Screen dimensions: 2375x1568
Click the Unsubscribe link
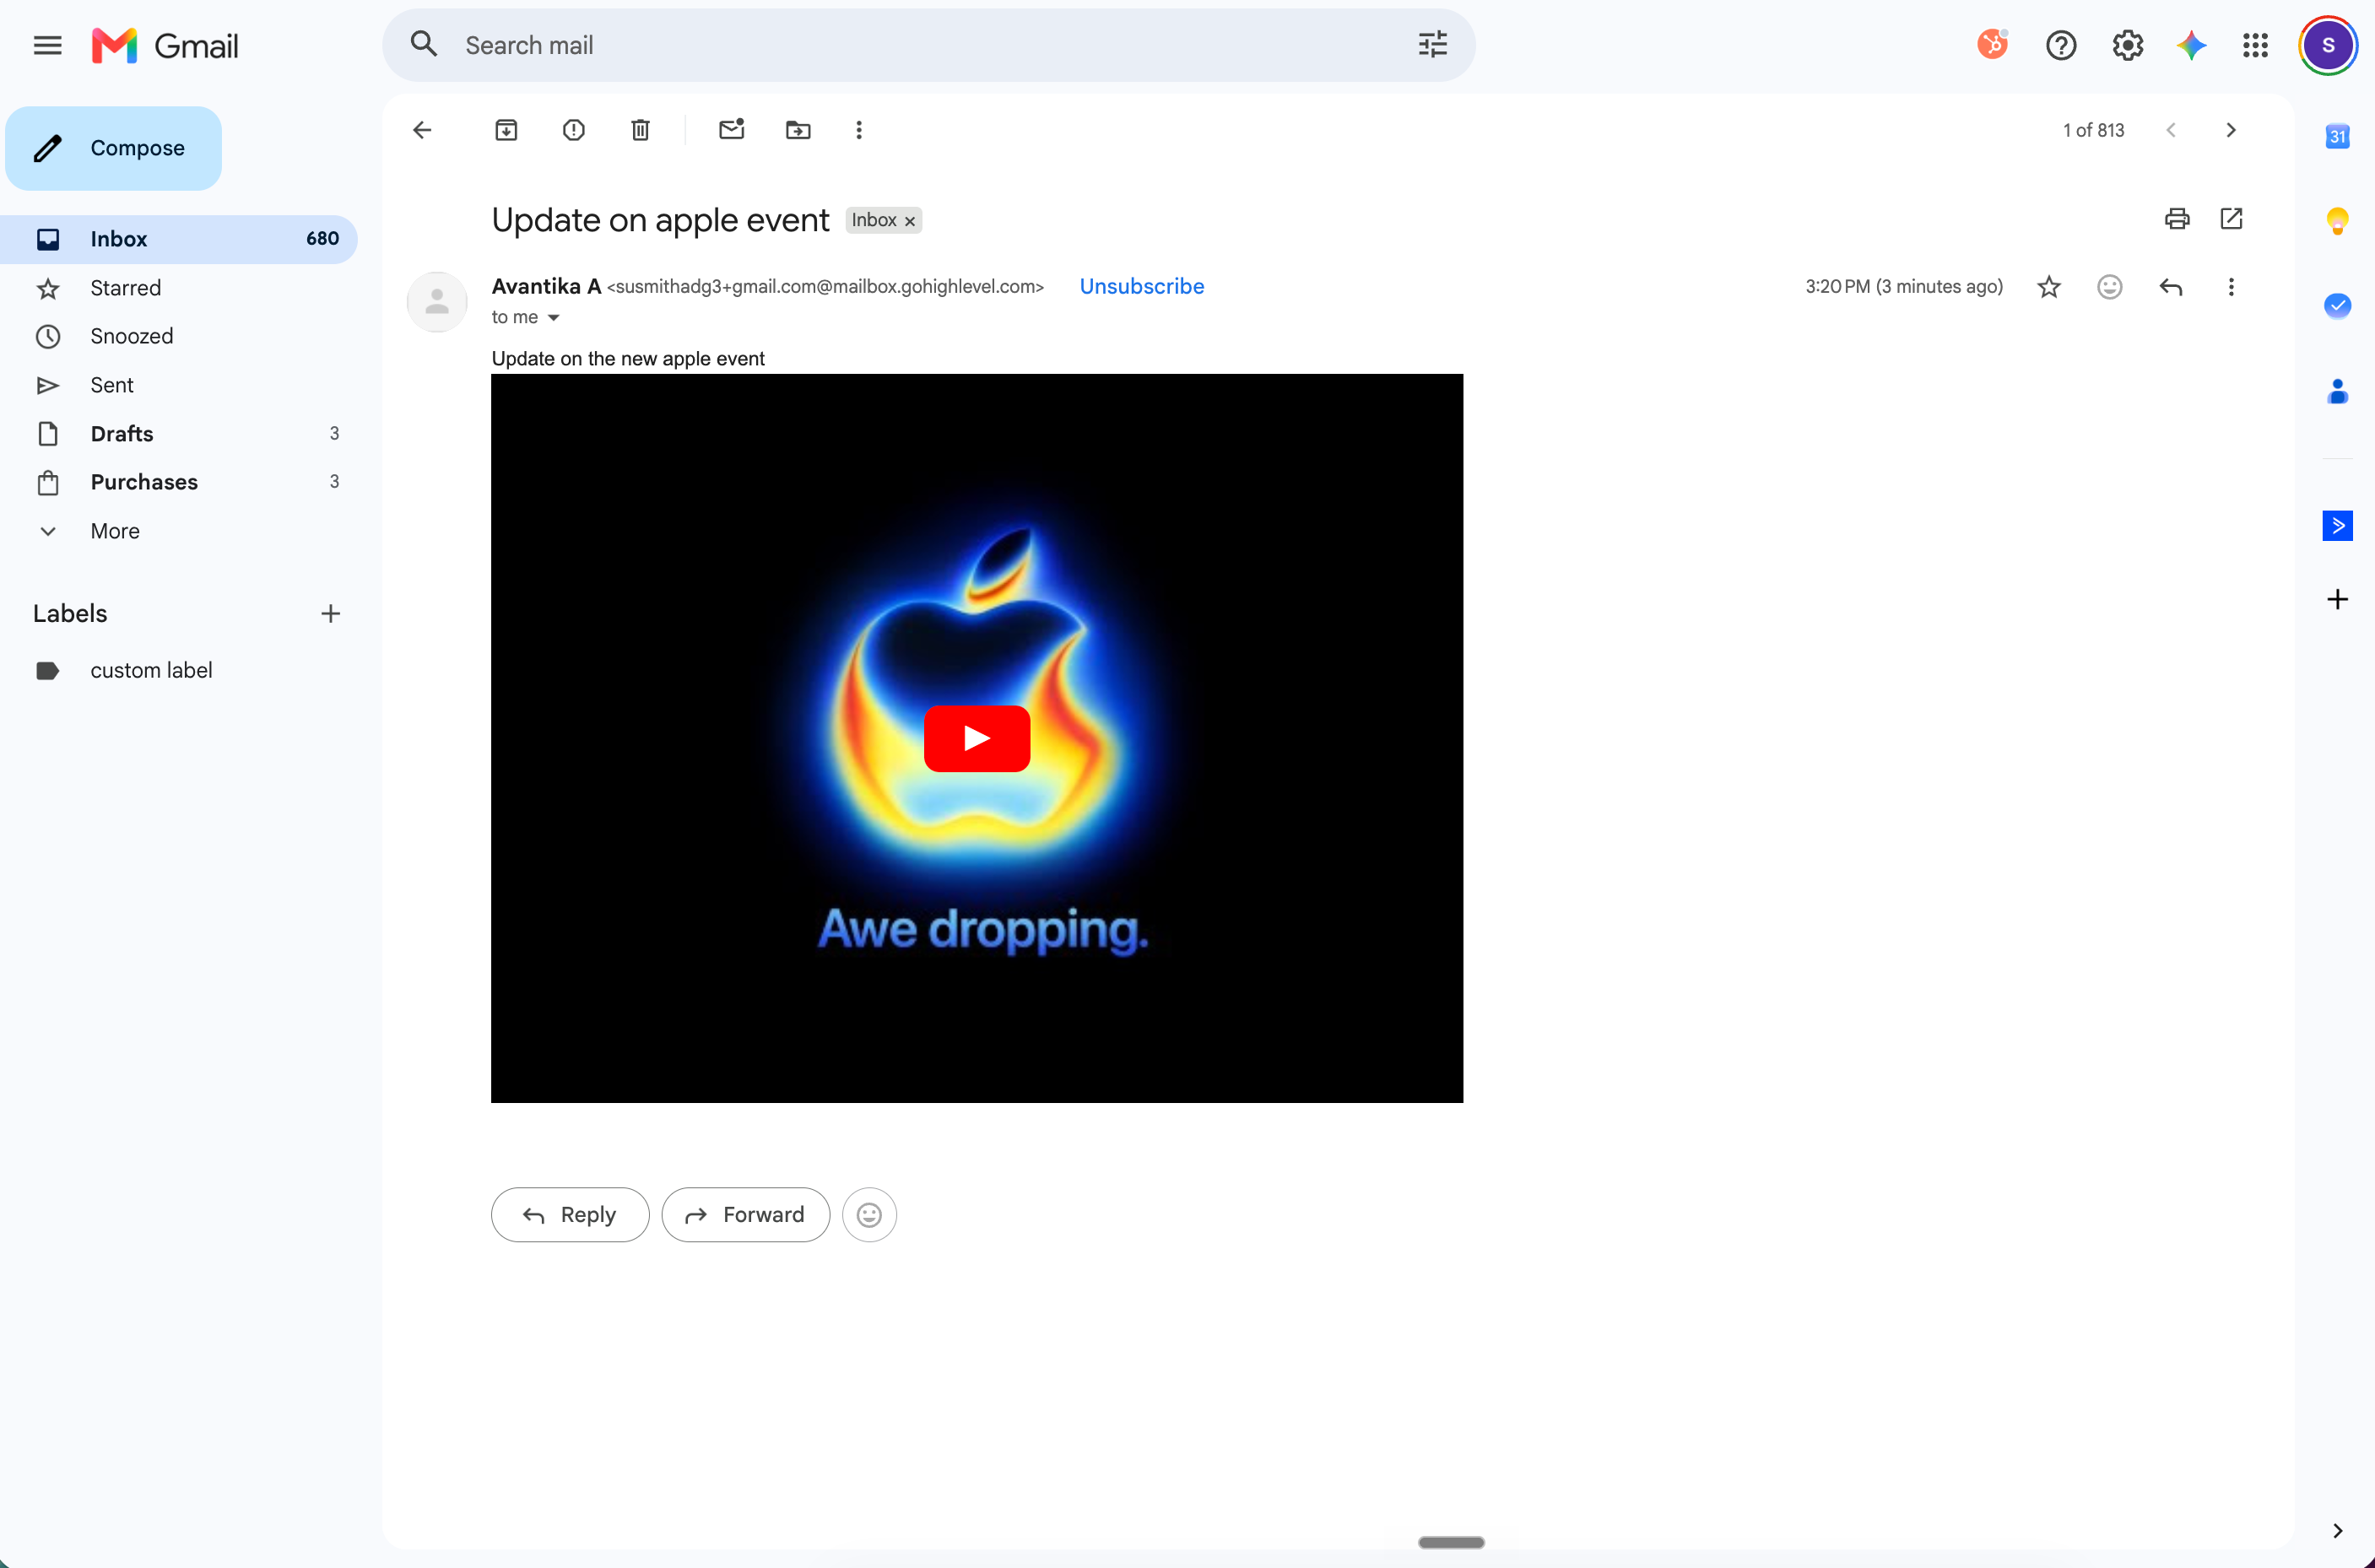pos(1142,286)
